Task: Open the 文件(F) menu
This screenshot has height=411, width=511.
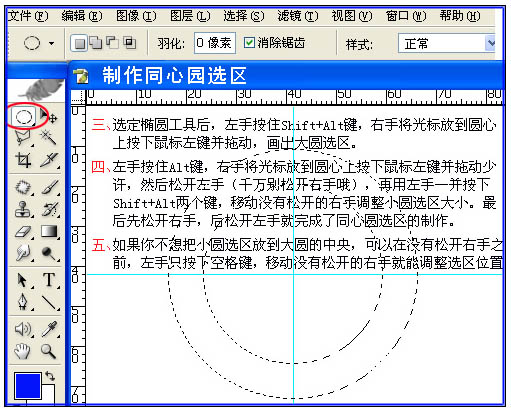Action: pyautogui.click(x=28, y=16)
